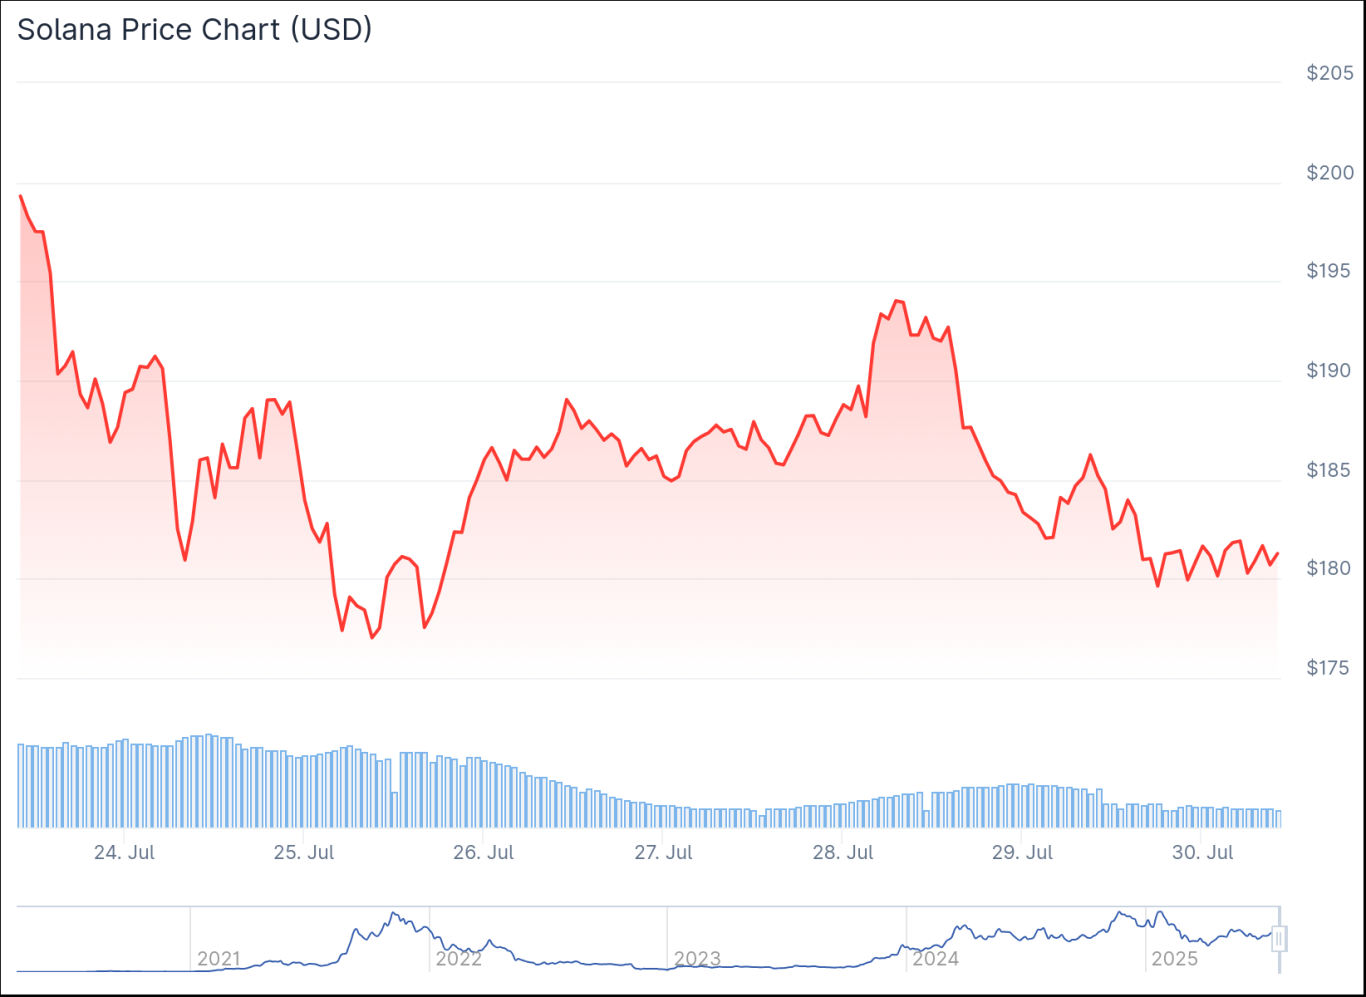The width and height of the screenshot is (1366, 997).
Task: Click the 30. Jul date axis label
Action: [x=1202, y=853]
